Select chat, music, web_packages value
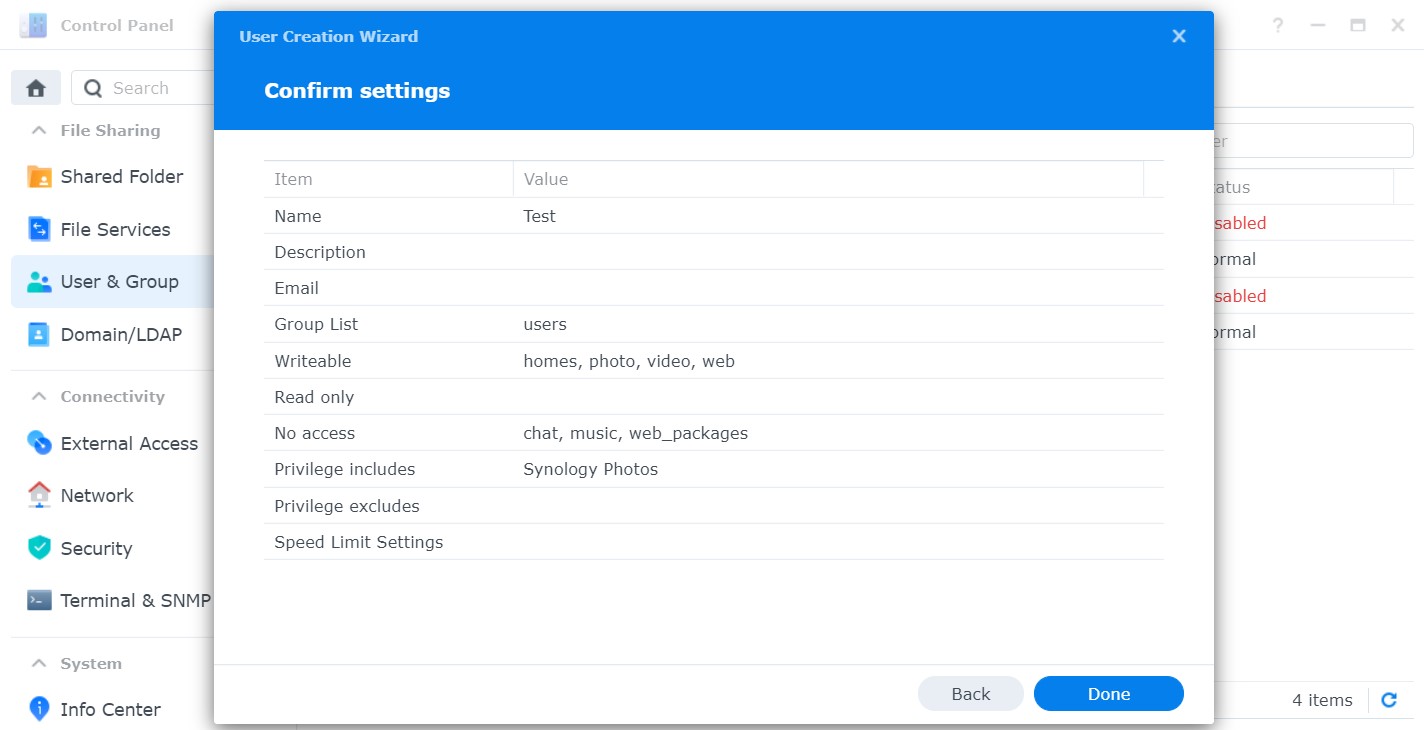This screenshot has height=730, width=1424. click(635, 433)
